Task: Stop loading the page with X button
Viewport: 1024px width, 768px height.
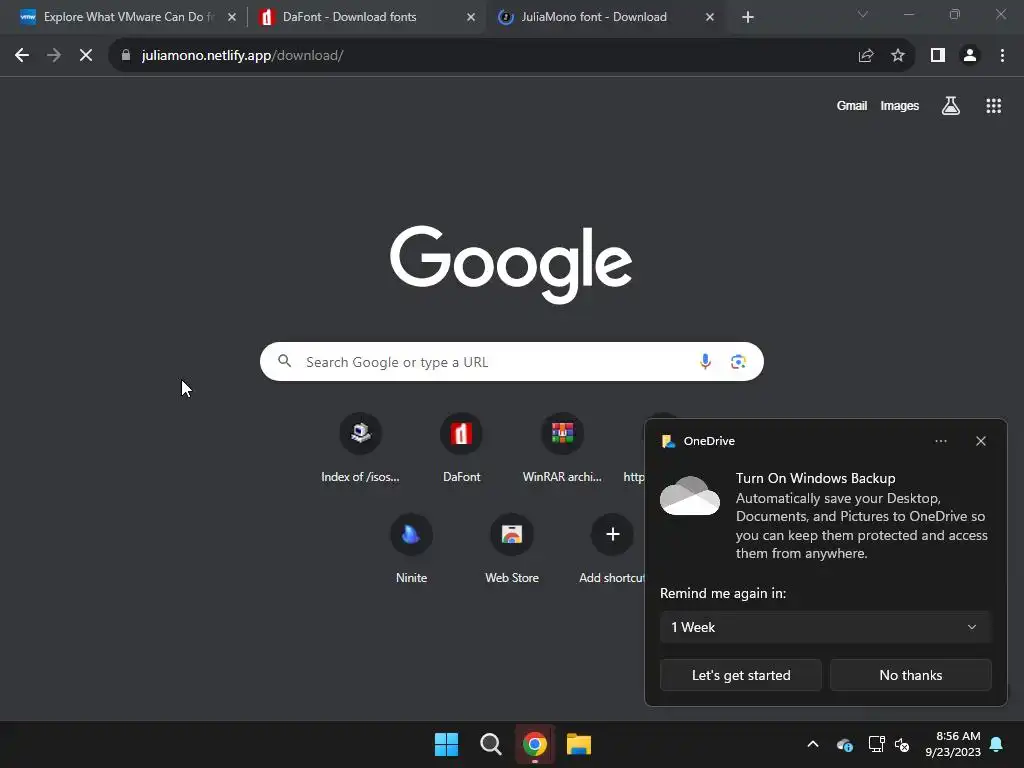Action: pyautogui.click(x=86, y=56)
